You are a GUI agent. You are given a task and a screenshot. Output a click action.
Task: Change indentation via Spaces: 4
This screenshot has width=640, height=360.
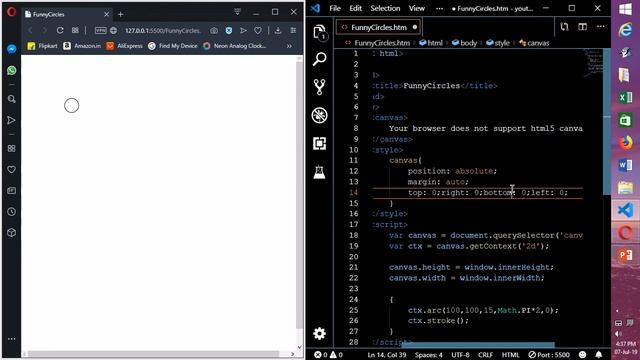[429, 355]
